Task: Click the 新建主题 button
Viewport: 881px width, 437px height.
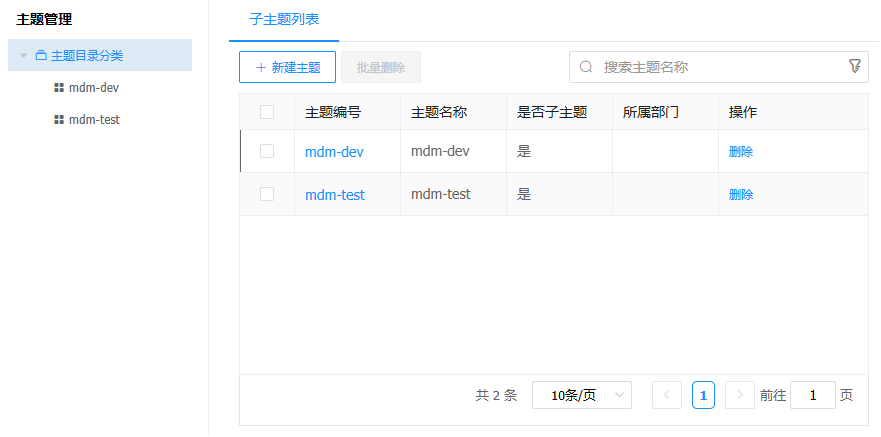Action: pyautogui.click(x=288, y=67)
